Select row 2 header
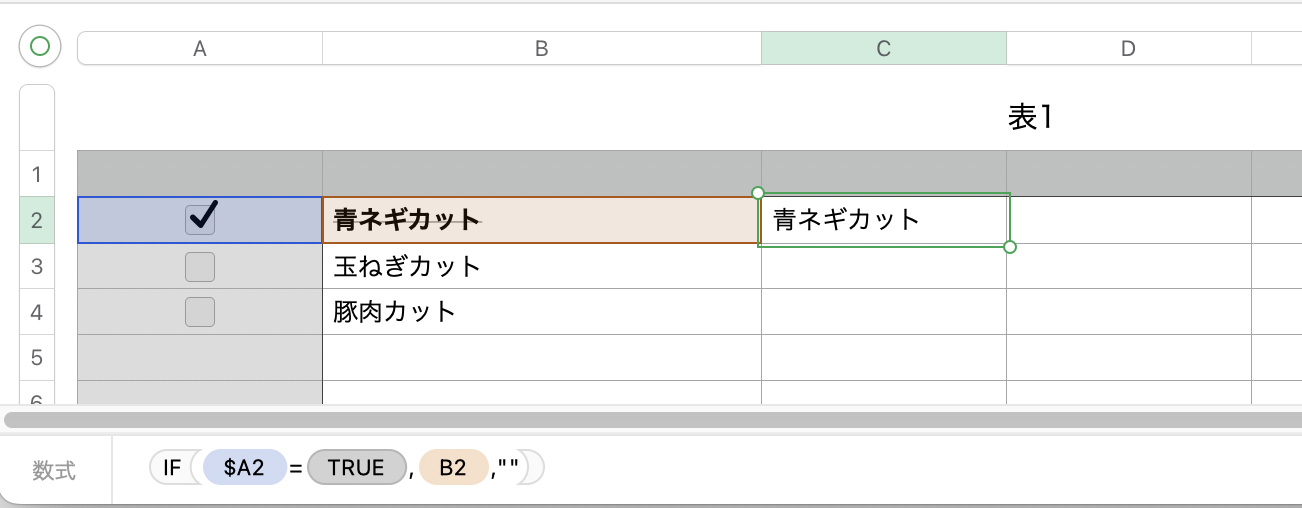Screen dimensions: 1302x508 pyautogui.click(x=37, y=220)
